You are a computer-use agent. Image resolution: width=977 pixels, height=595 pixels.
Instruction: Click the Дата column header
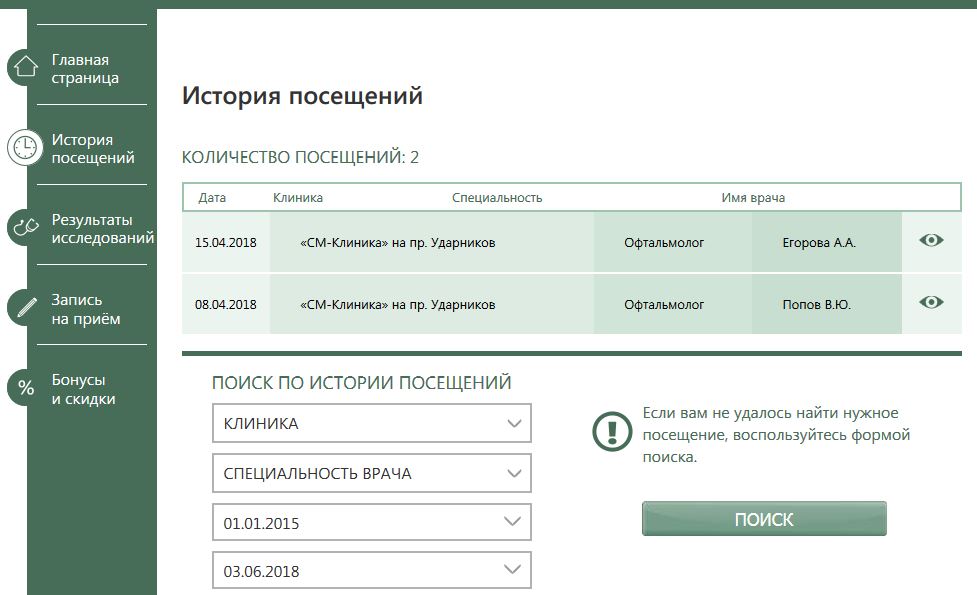pos(212,198)
